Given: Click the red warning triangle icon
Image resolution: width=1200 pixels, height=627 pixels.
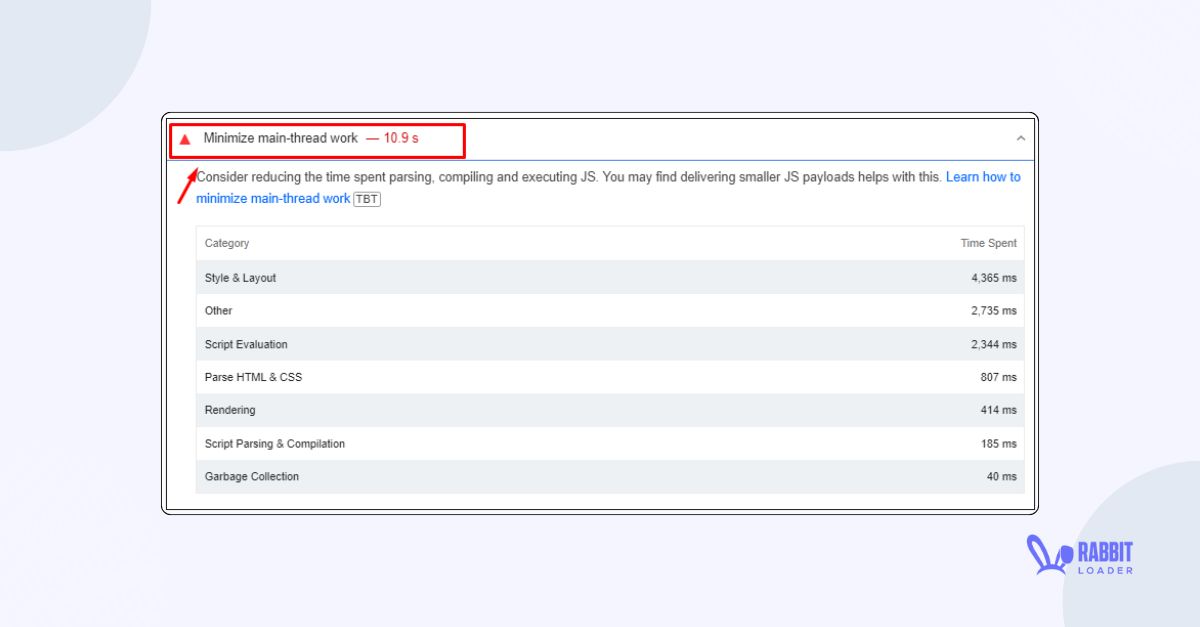Looking at the screenshot, I should pos(184,139).
